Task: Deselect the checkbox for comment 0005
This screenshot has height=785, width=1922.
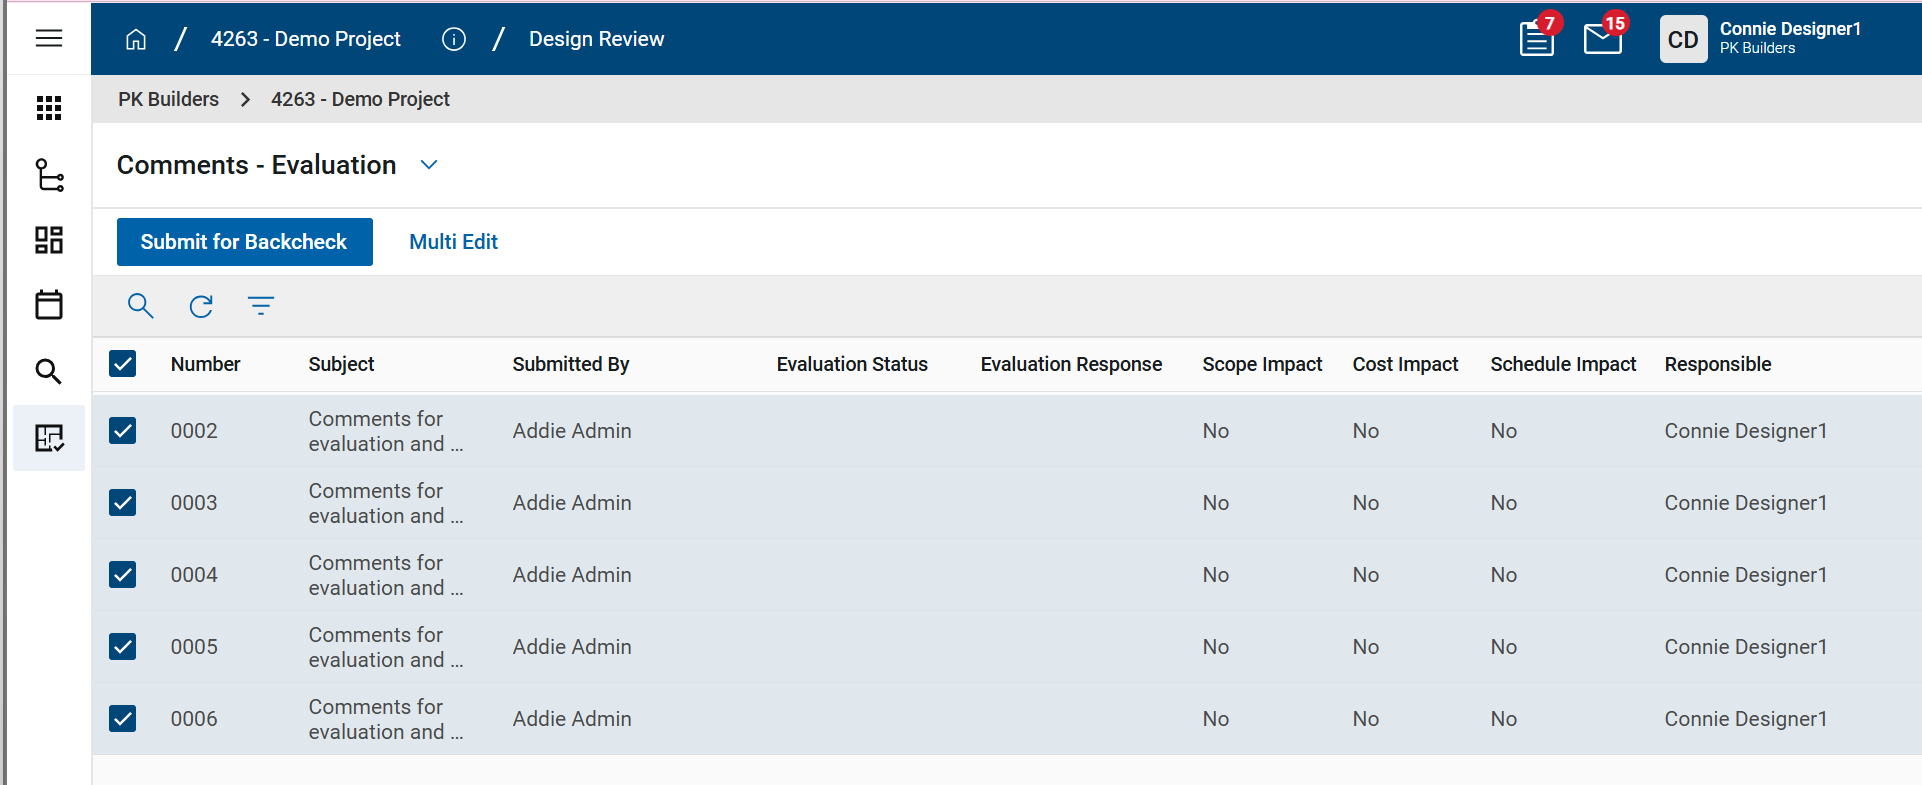Action: (x=123, y=647)
